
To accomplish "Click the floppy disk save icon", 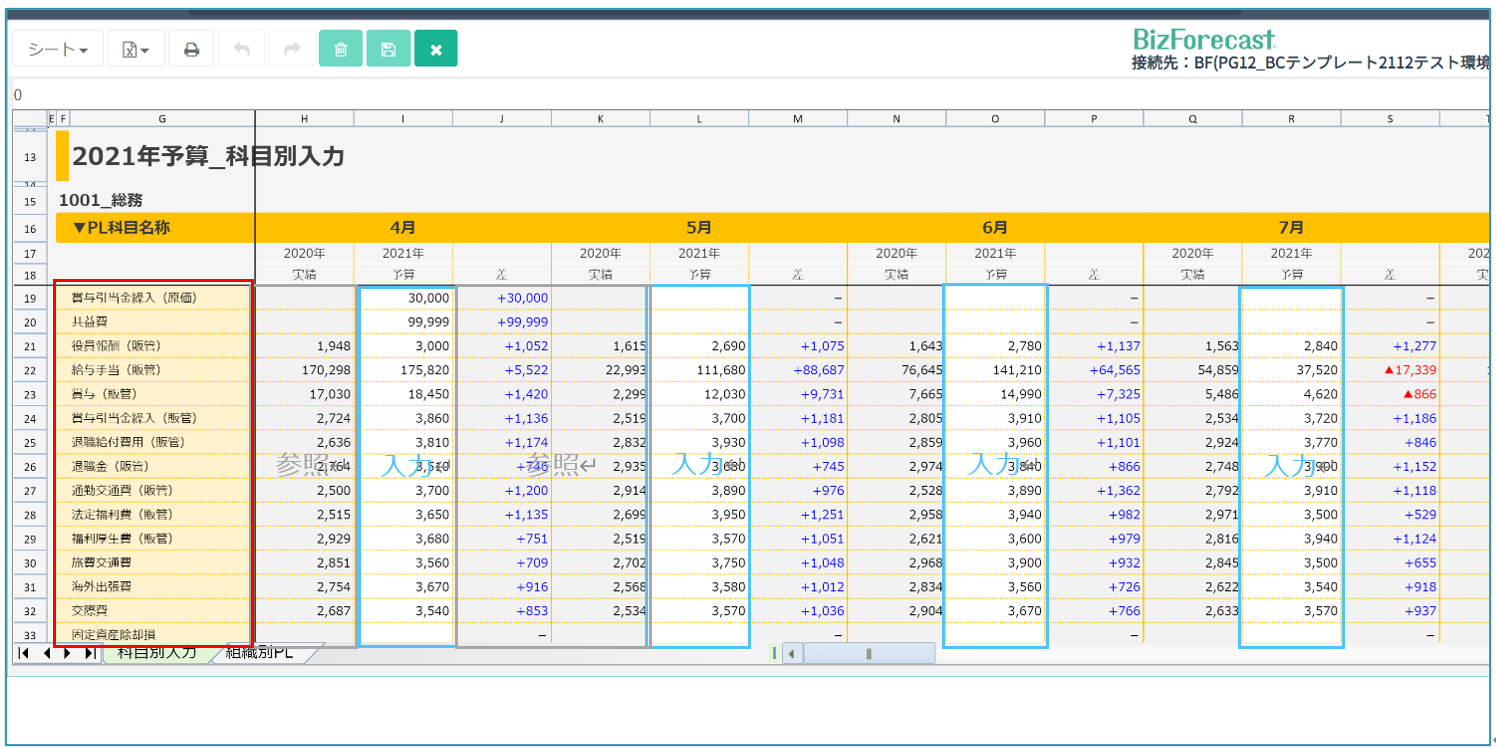I will pyautogui.click(x=388, y=49).
